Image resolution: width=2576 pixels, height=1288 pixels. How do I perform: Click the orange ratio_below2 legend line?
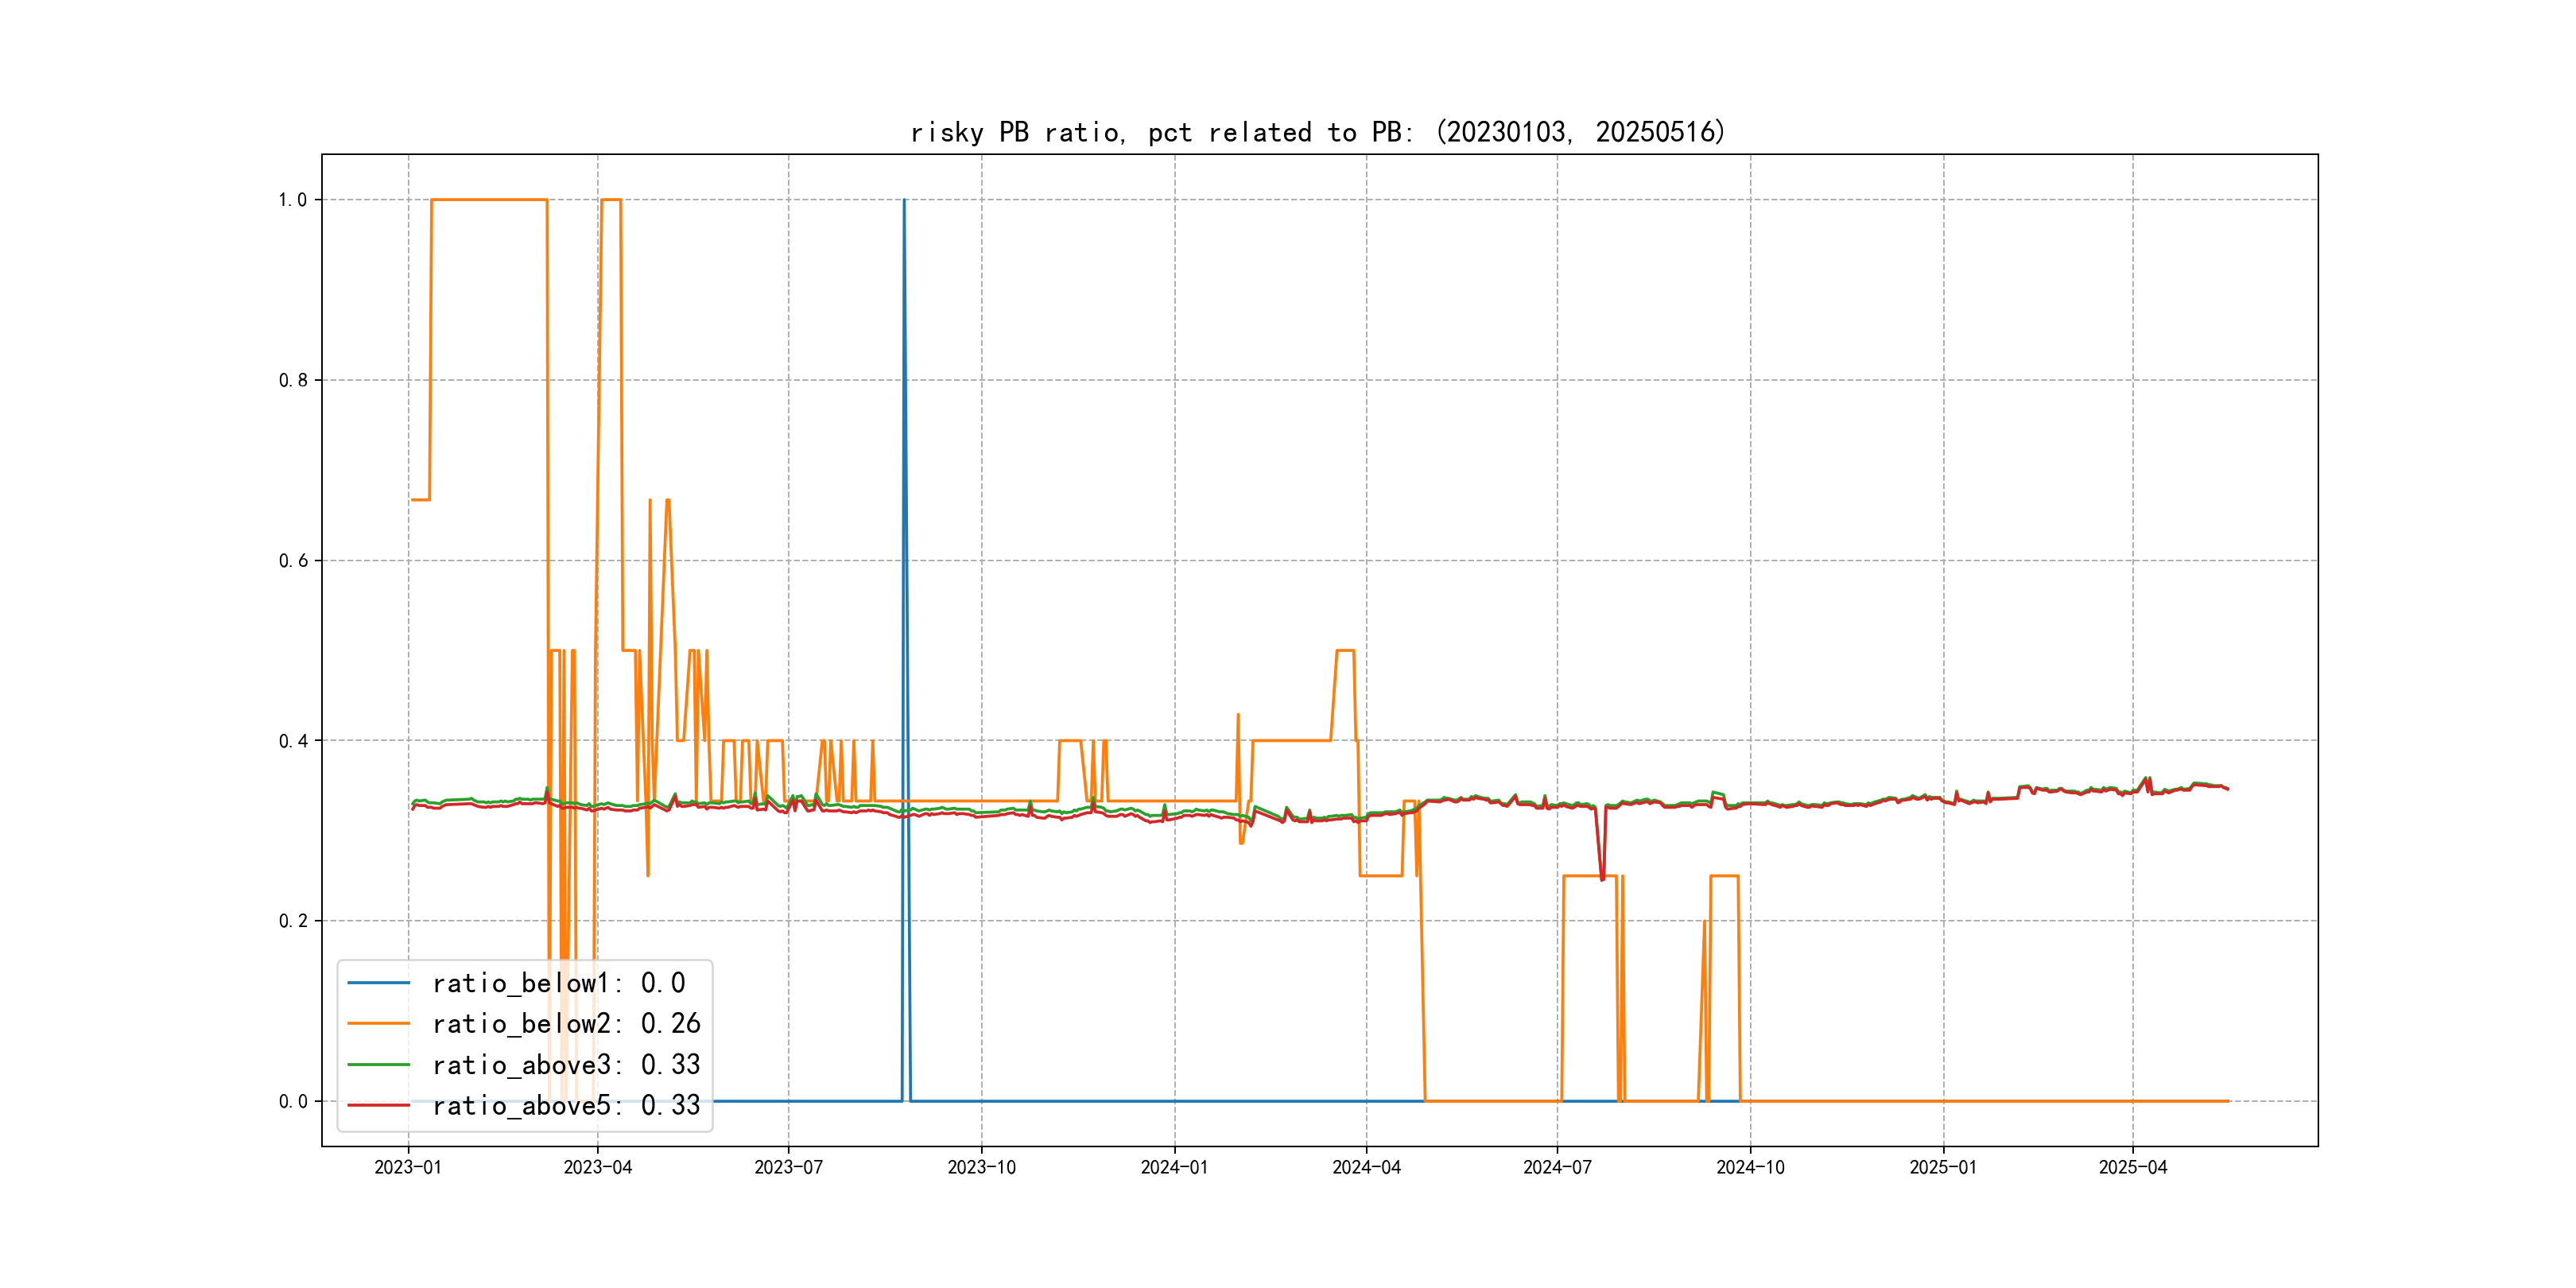click(378, 1023)
